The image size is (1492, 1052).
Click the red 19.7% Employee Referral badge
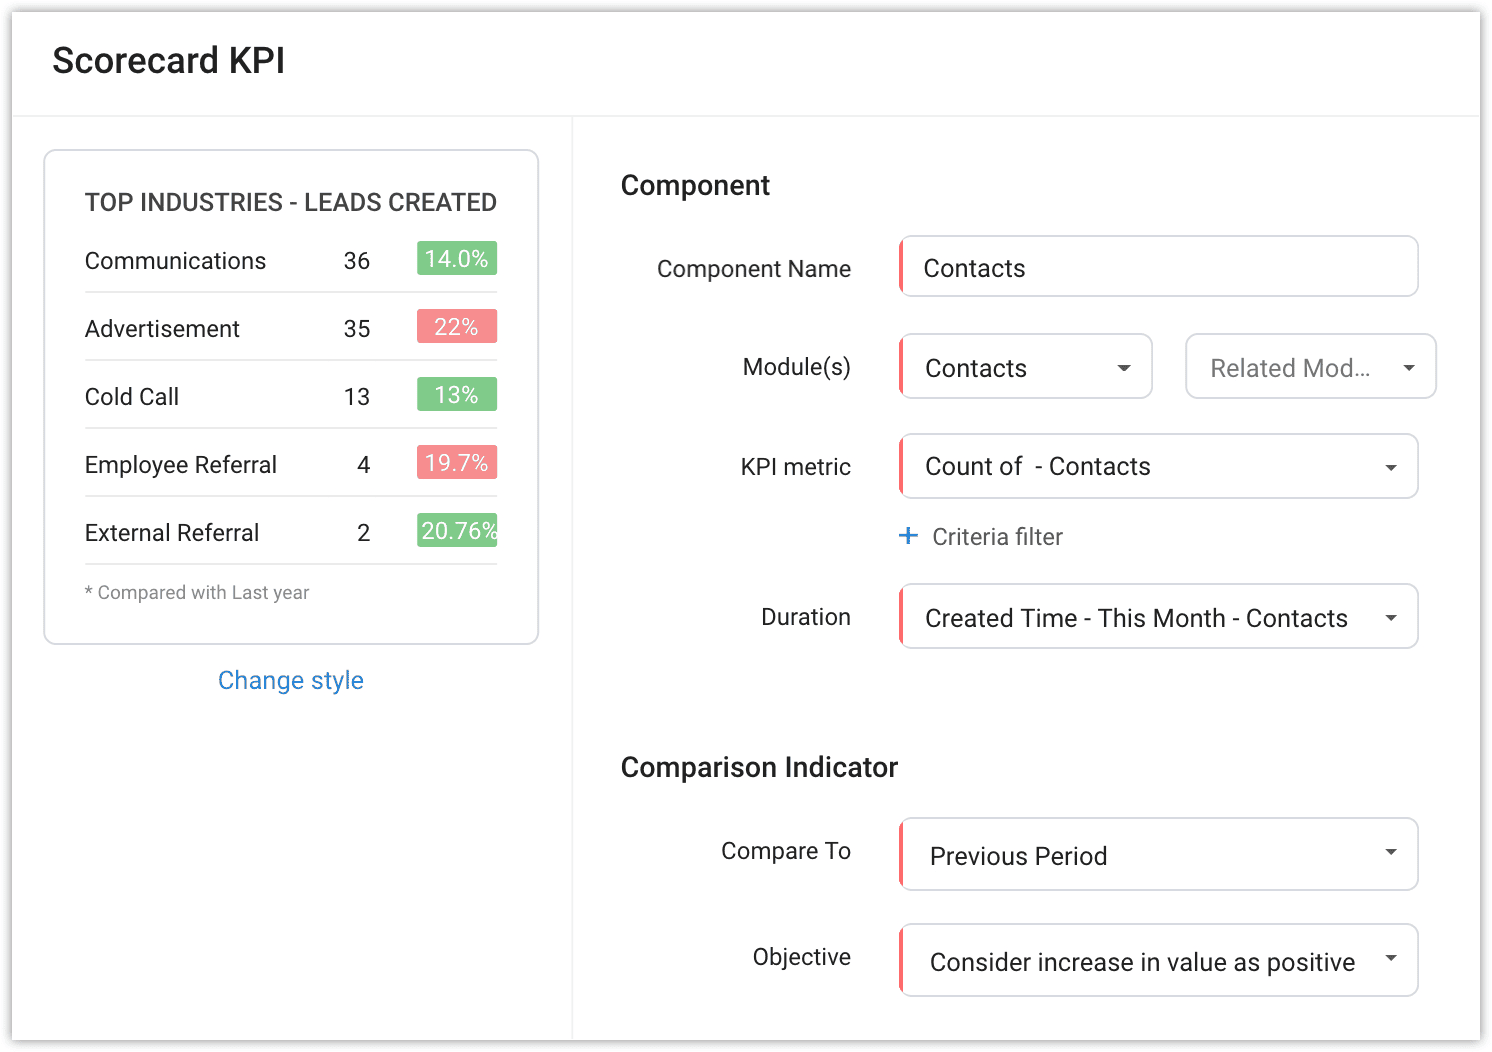(x=457, y=463)
